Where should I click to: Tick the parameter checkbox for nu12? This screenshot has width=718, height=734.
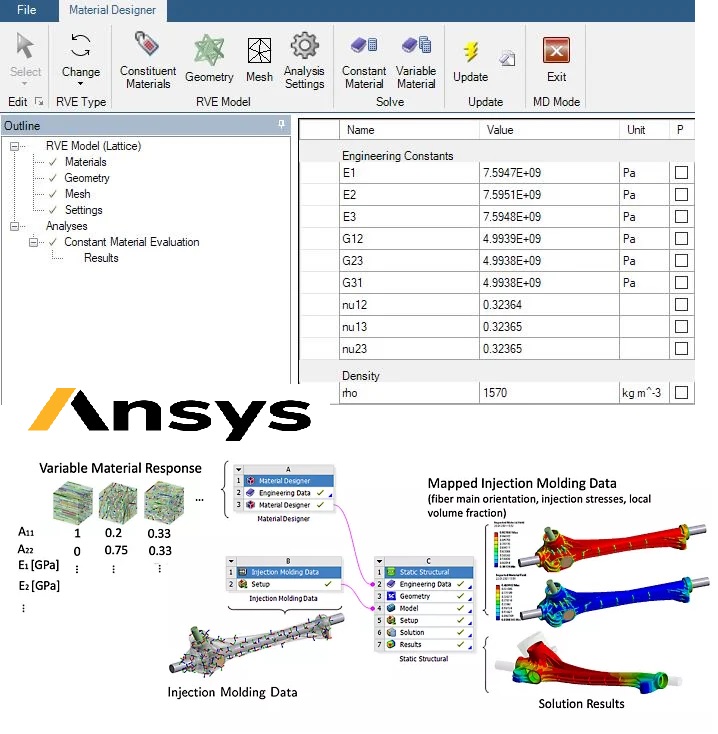point(681,305)
